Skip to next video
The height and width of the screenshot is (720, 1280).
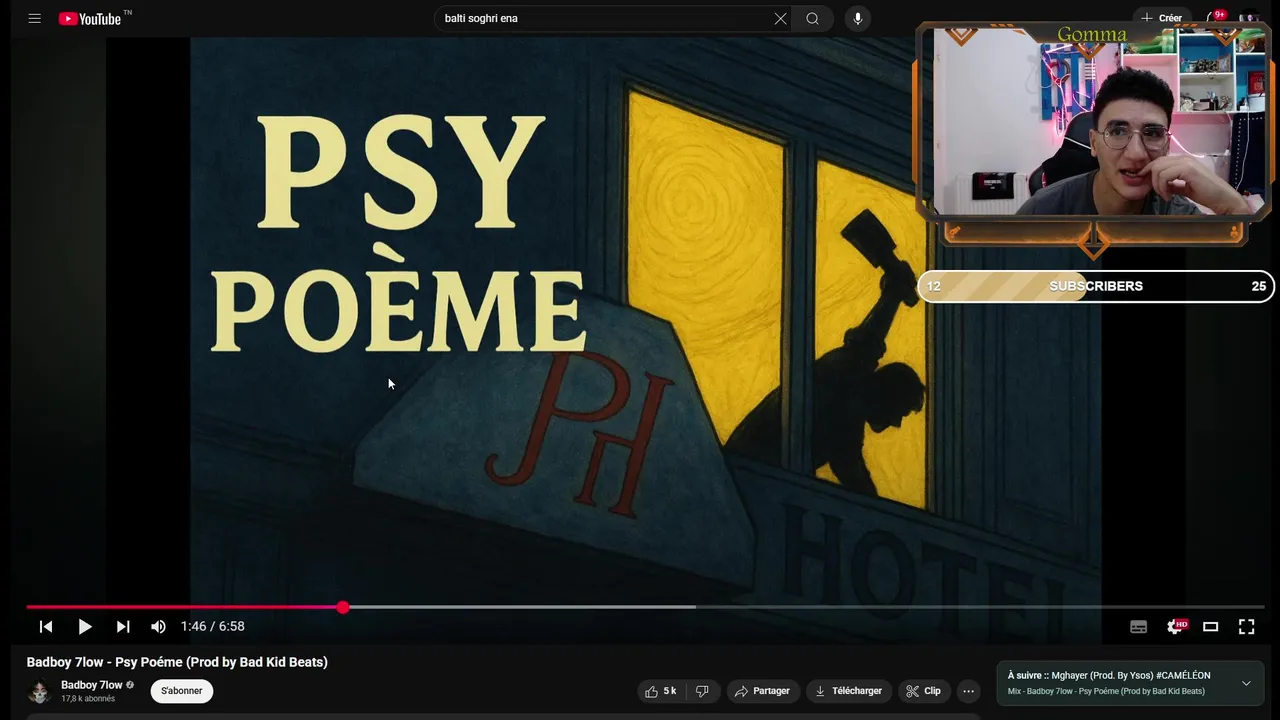pyautogui.click(x=123, y=626)
